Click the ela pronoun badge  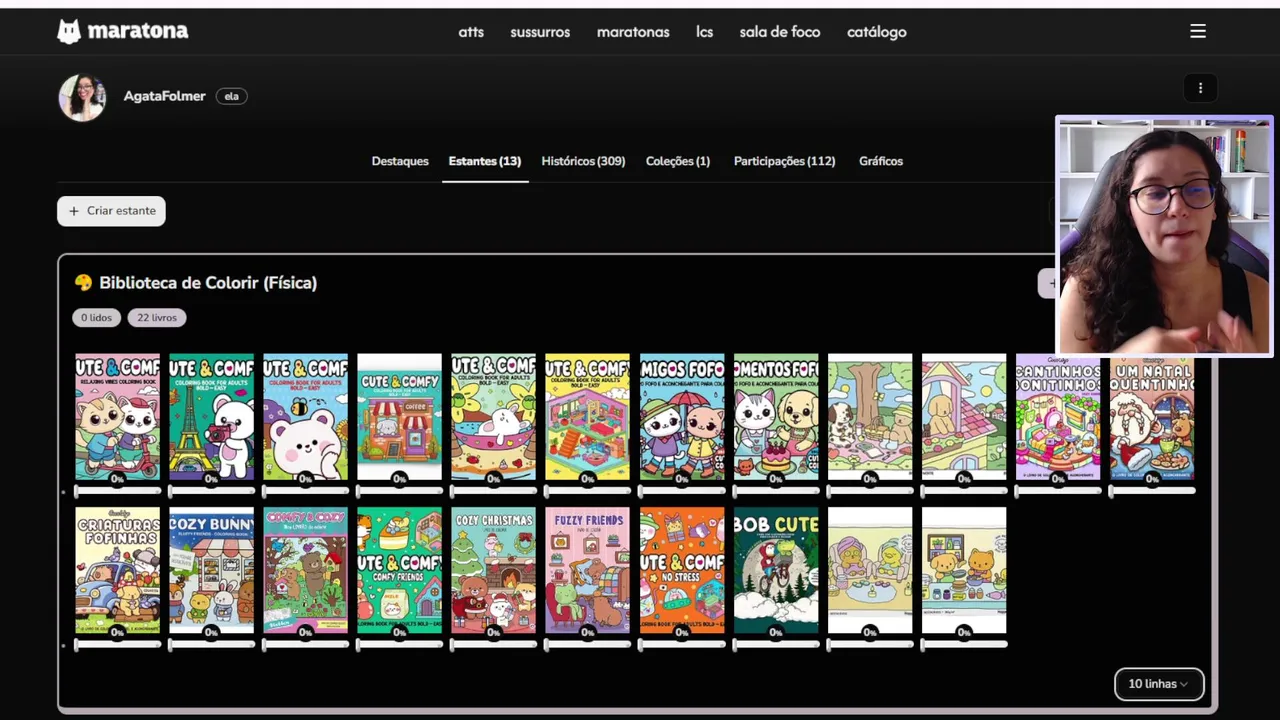coord(232,96)
